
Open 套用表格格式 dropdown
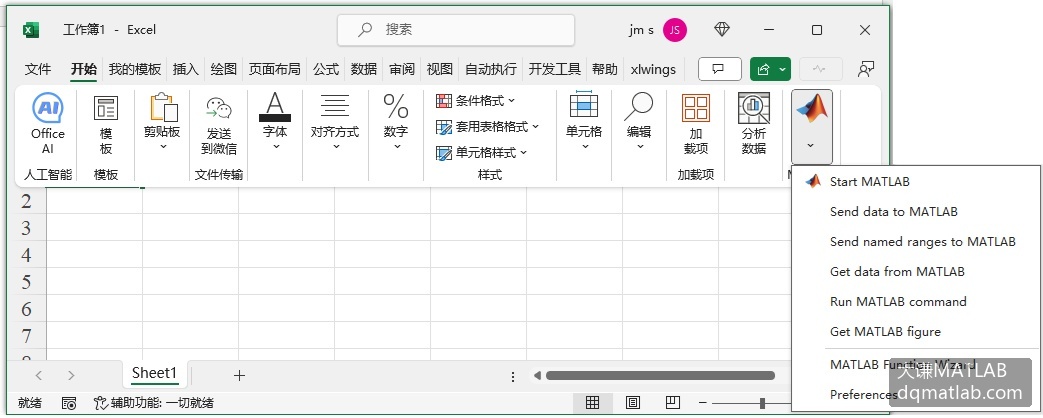click(488, 126)
